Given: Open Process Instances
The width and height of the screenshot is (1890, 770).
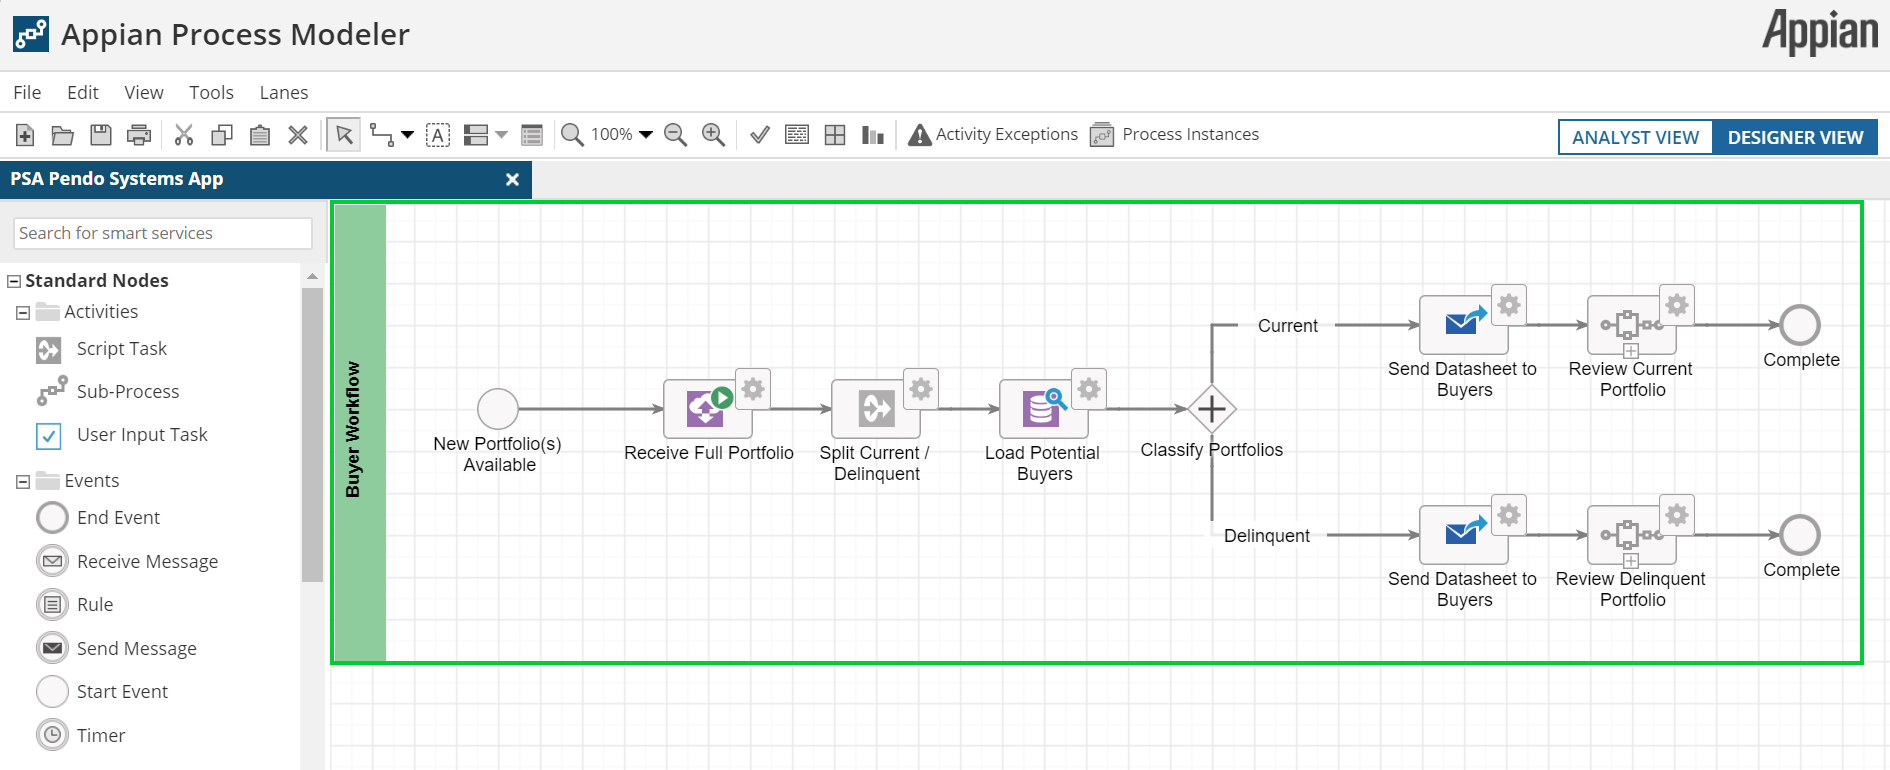Looking at the screenshot, I should [1174, 134].
